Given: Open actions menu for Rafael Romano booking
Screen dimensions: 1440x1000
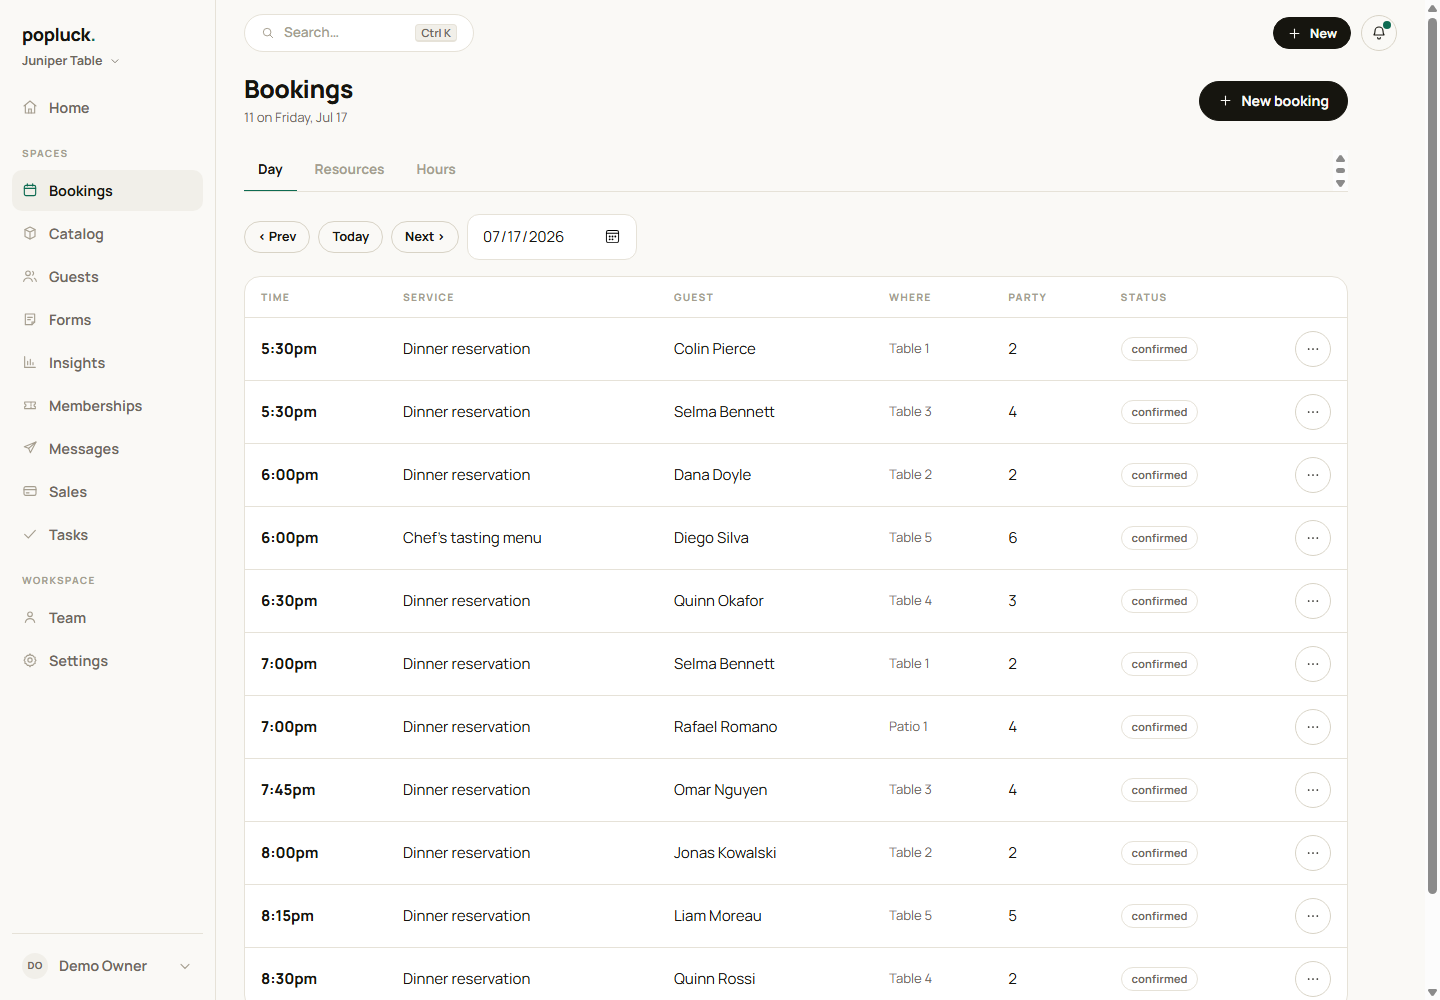Looking at the screenshot, I should (1313, 727).
